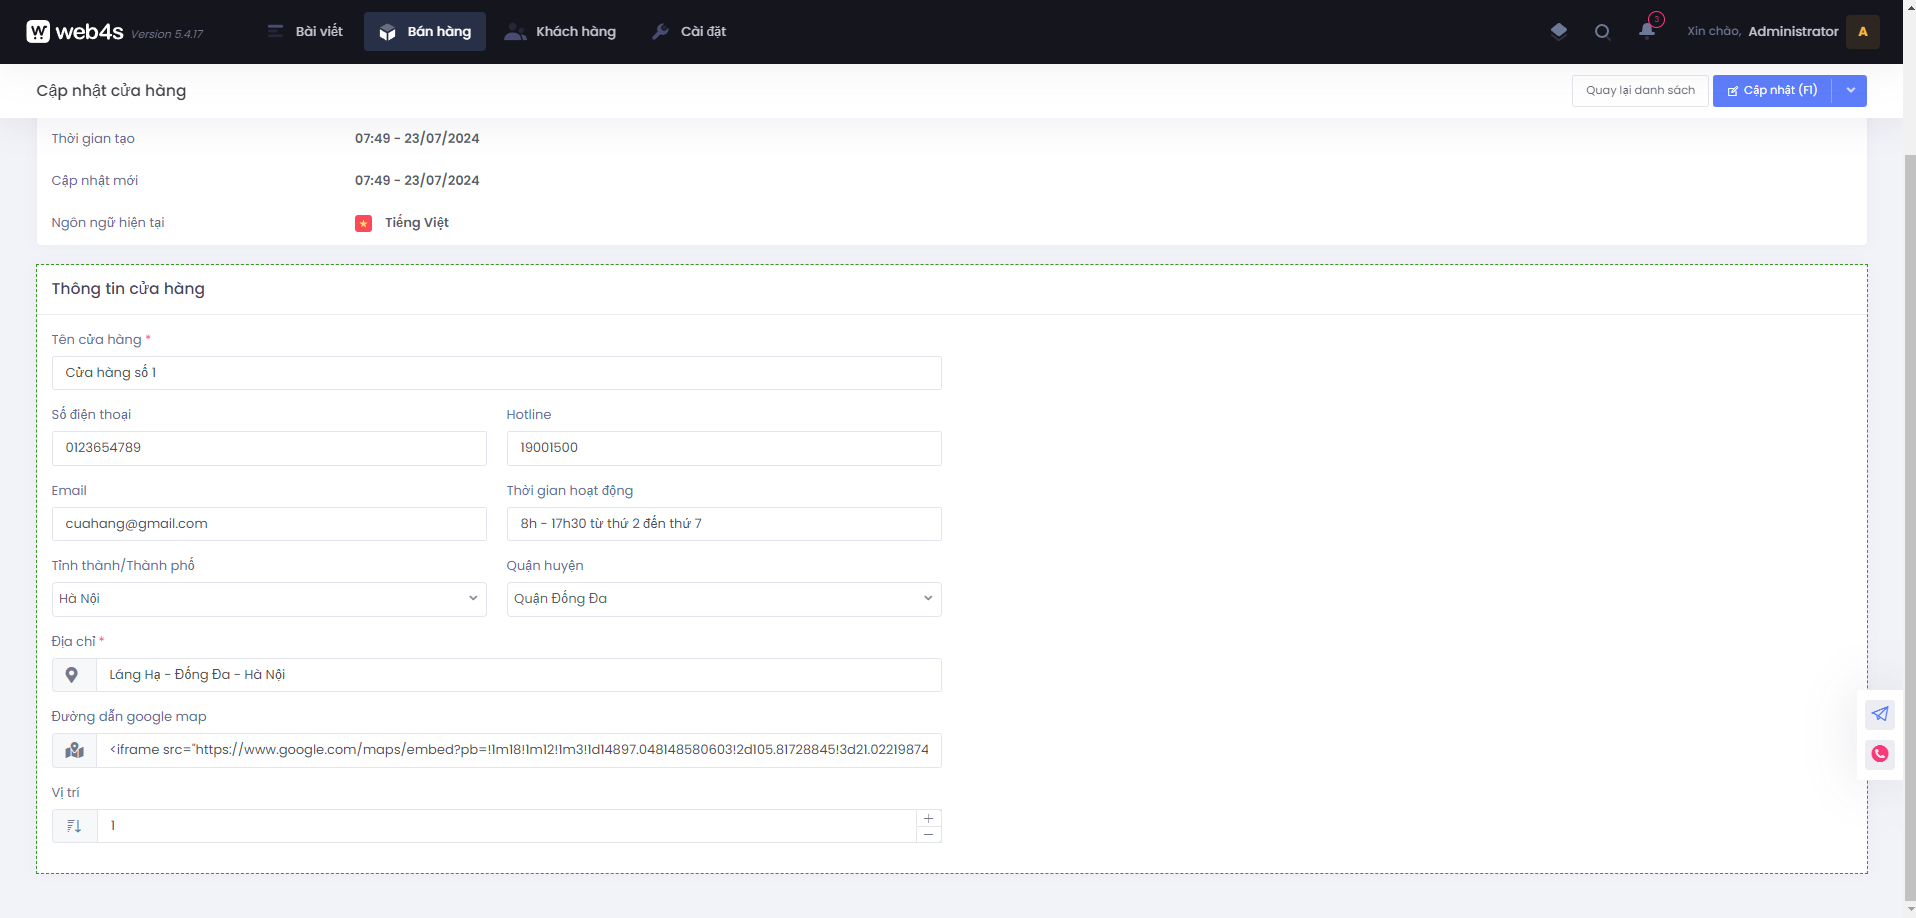This screenshot has height=918, width=1916.
Task: Click the layers icon in top bar
Action: (1558, 31)
